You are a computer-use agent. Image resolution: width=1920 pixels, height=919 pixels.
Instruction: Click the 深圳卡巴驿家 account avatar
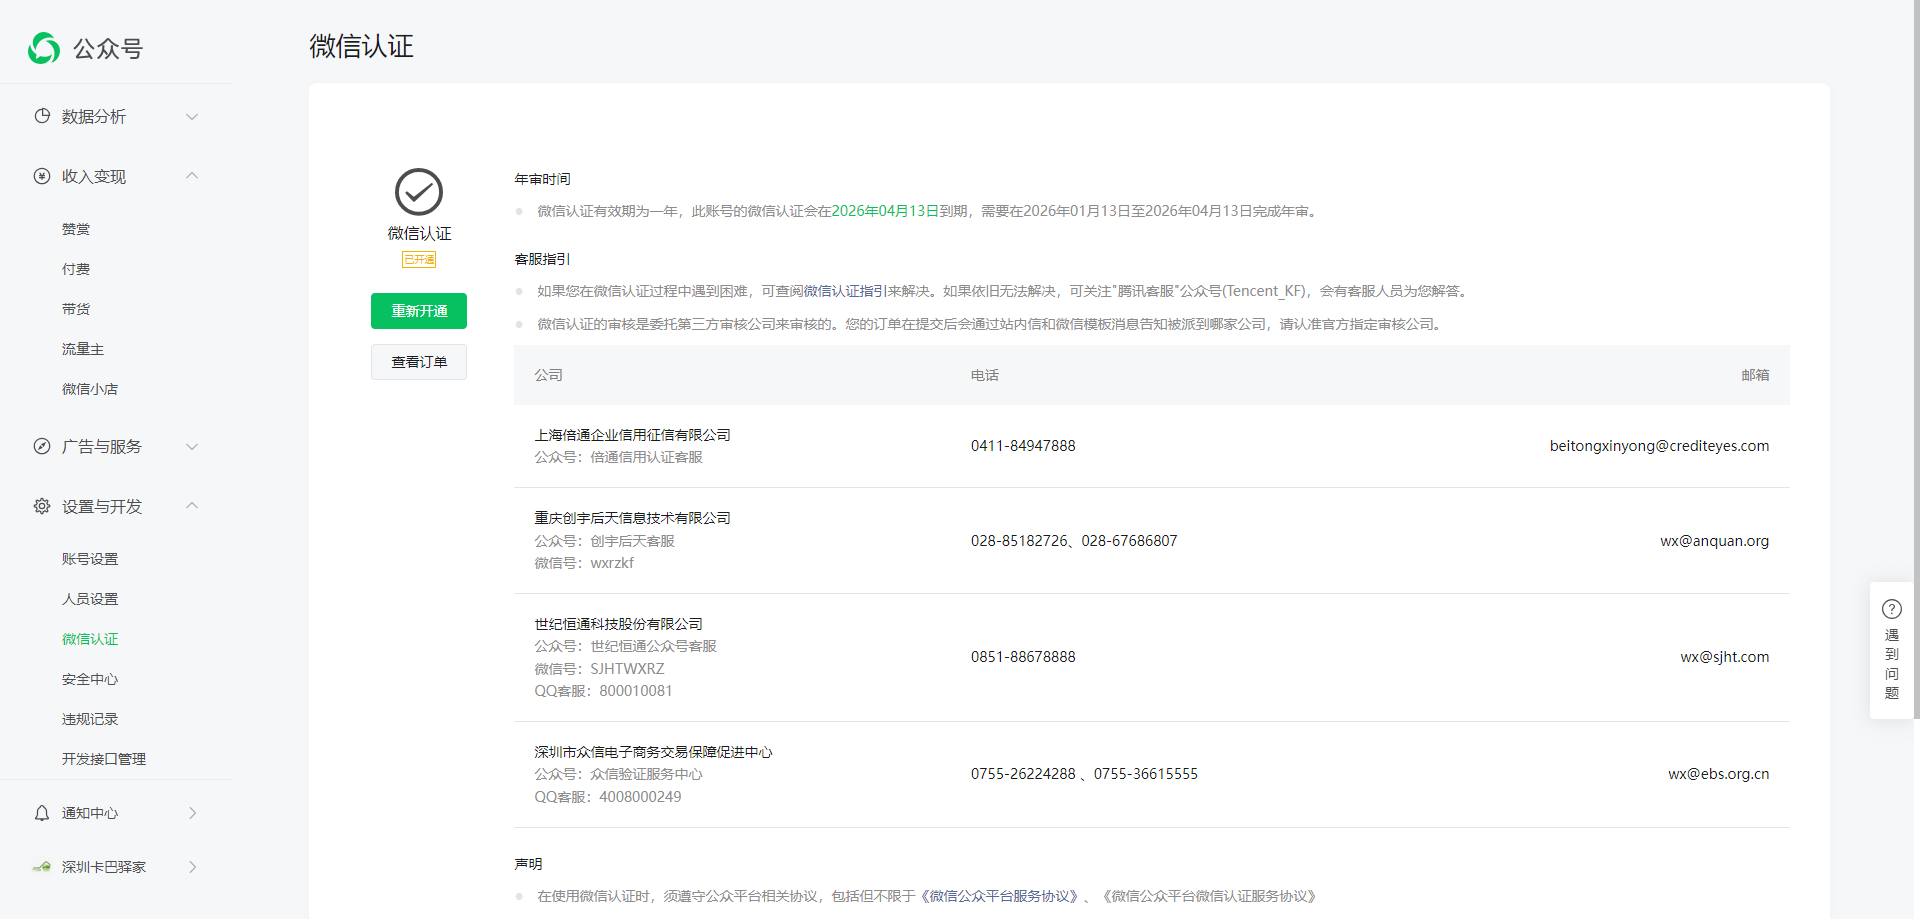(x=42, y=867)
